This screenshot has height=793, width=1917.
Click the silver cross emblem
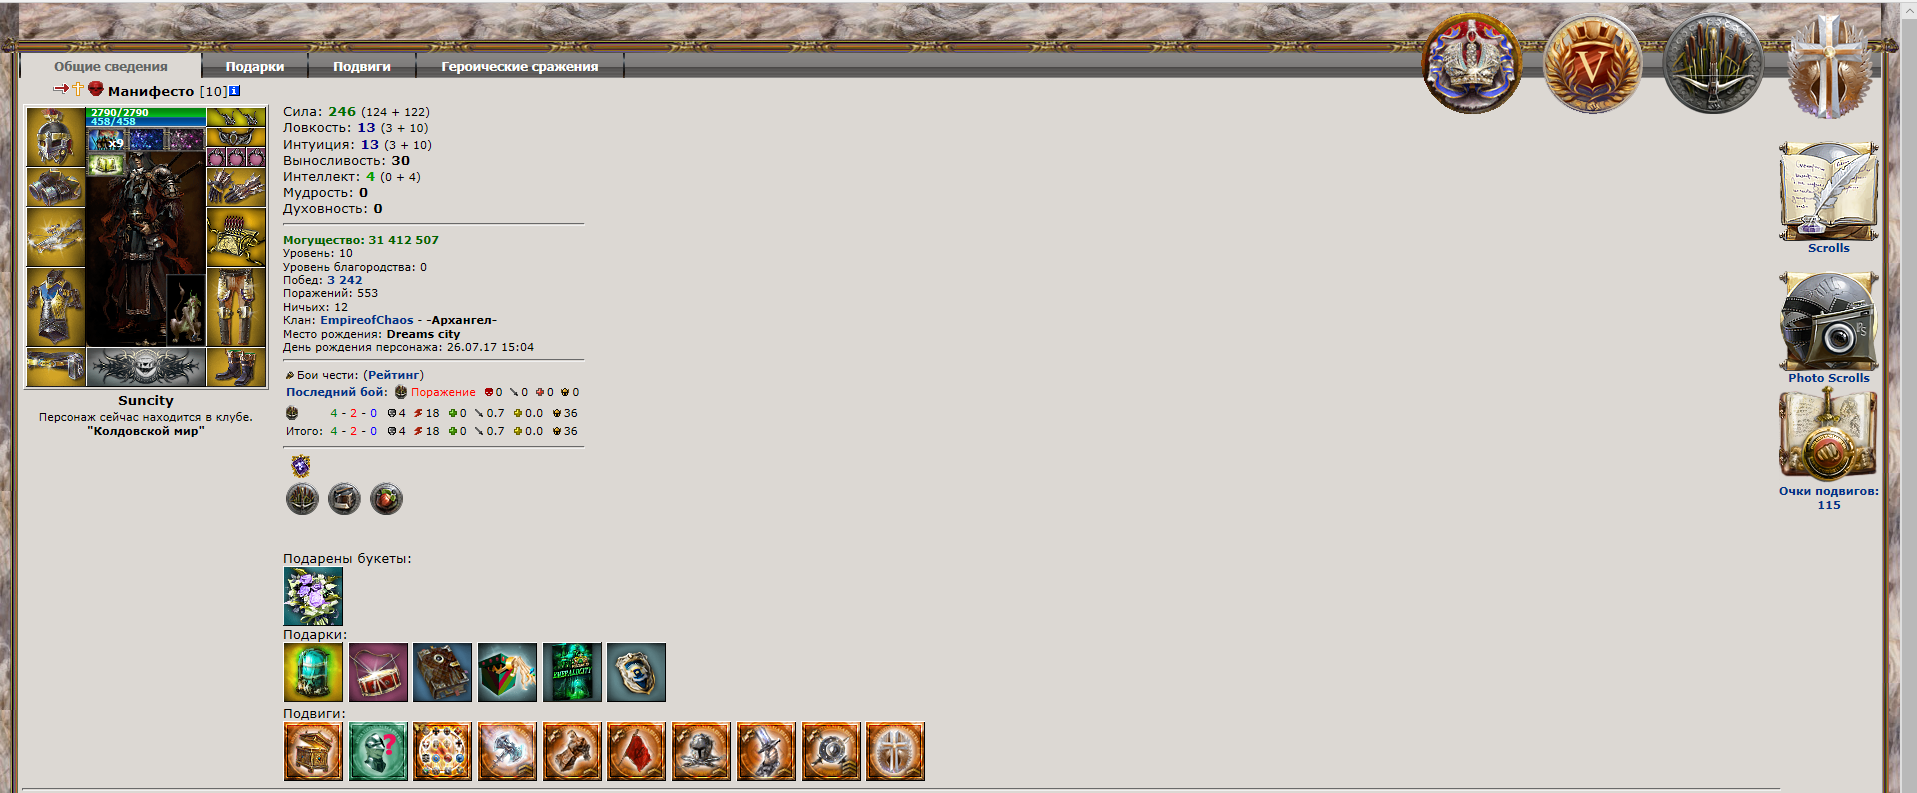coord(1828,66)
